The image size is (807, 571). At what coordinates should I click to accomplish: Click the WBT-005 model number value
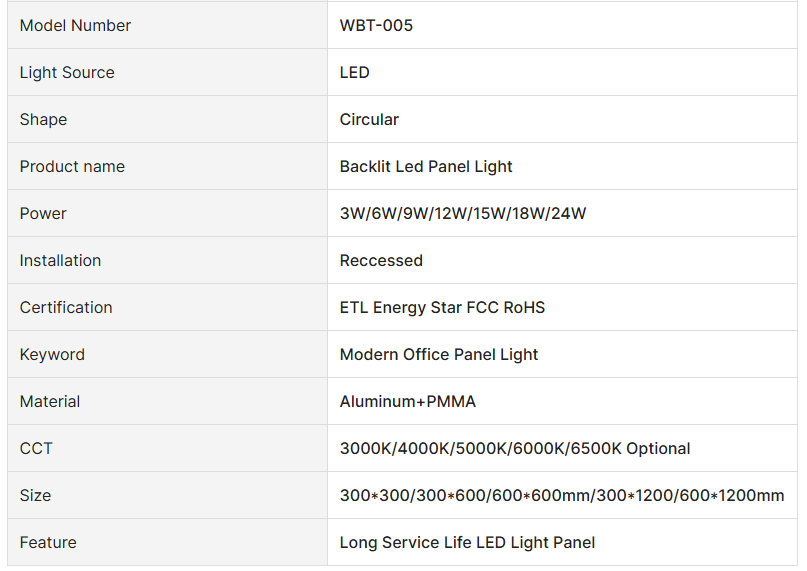click(x=376, y=25)
